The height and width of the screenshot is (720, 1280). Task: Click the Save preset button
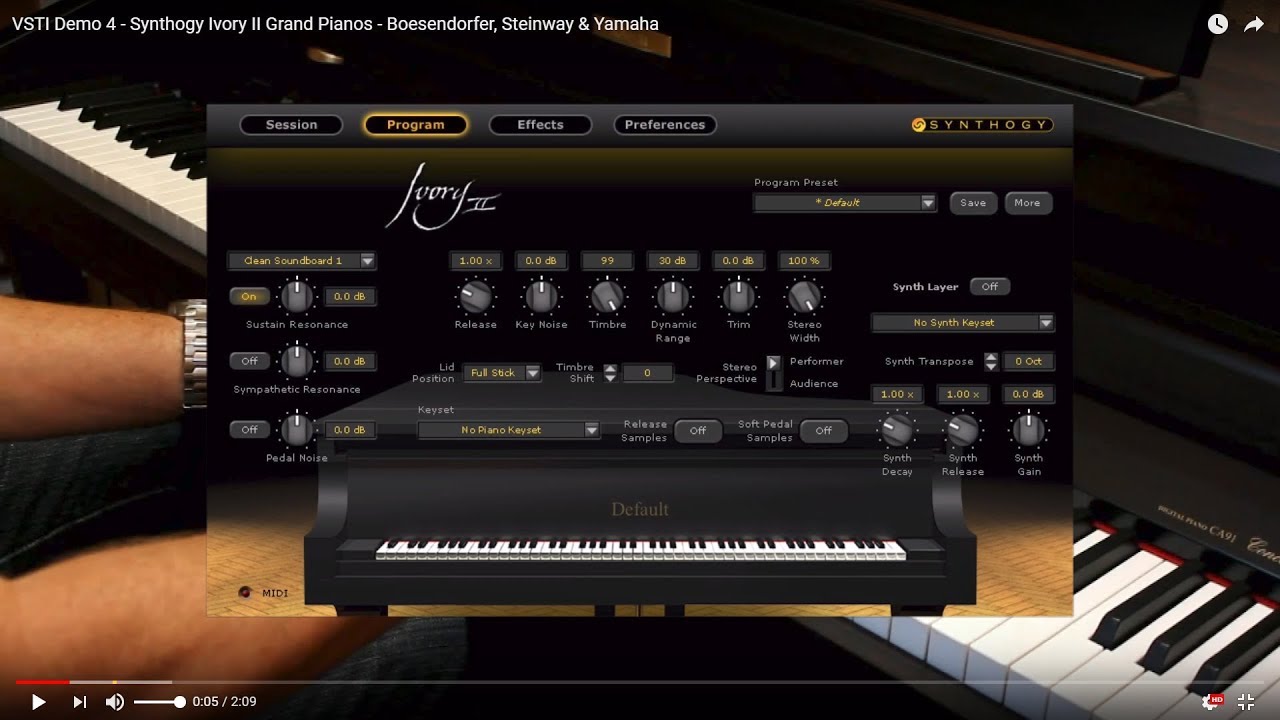click(973, 202)
